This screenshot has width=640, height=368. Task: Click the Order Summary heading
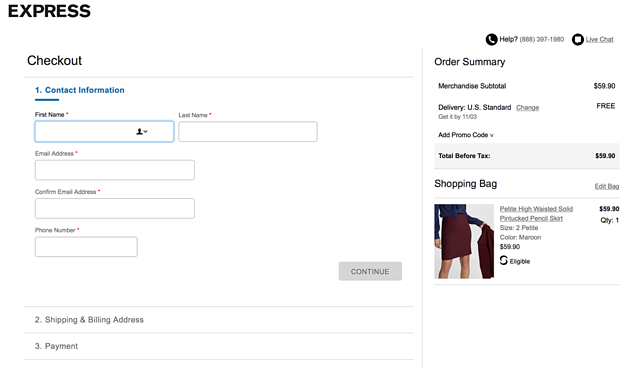point(469,62)
